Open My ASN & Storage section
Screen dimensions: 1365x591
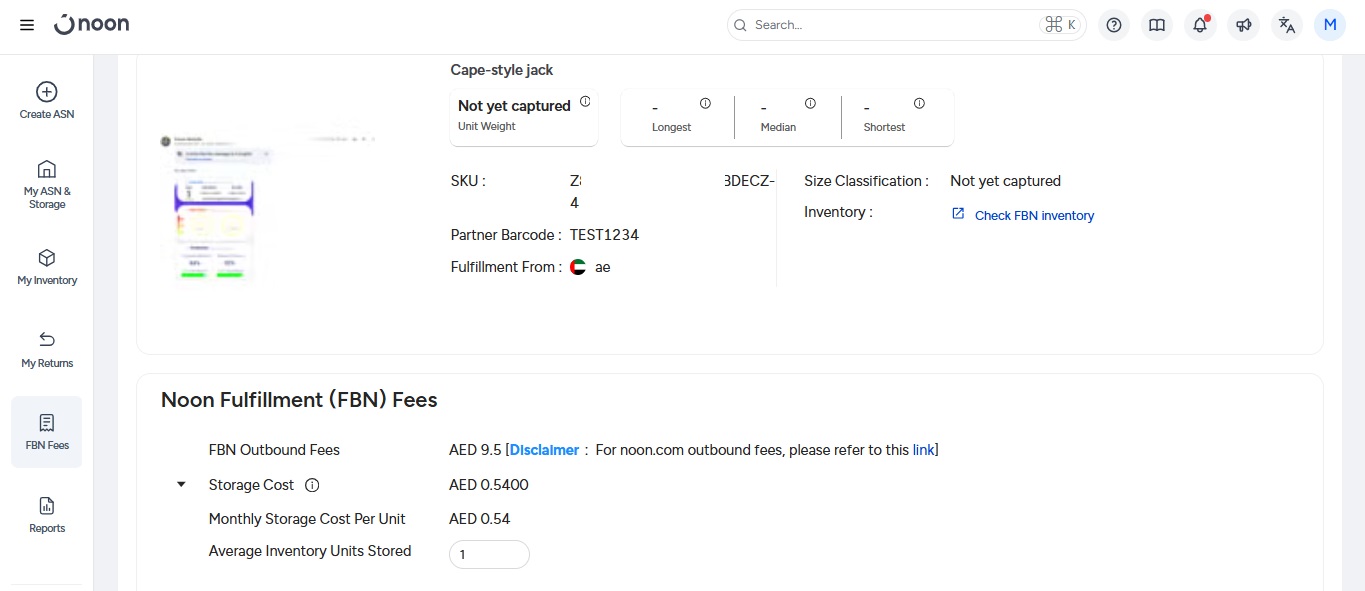click(47, 184)
